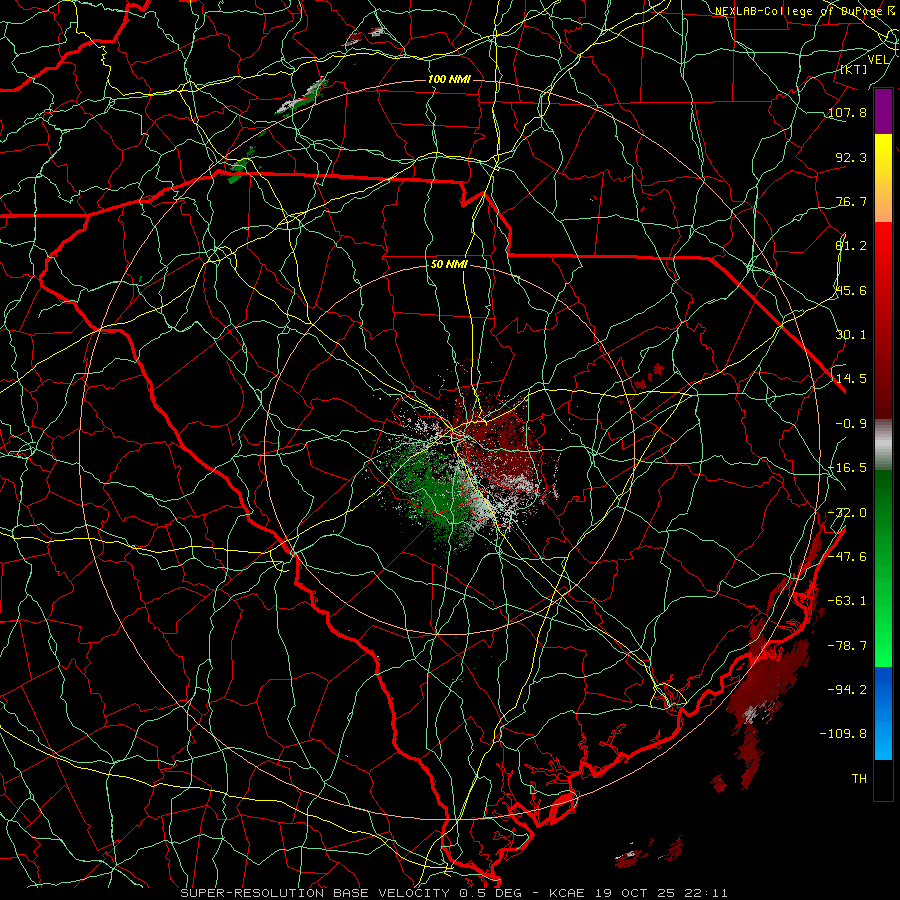
Task: Select the -78.7 legend value
Action: pos(847,646)
